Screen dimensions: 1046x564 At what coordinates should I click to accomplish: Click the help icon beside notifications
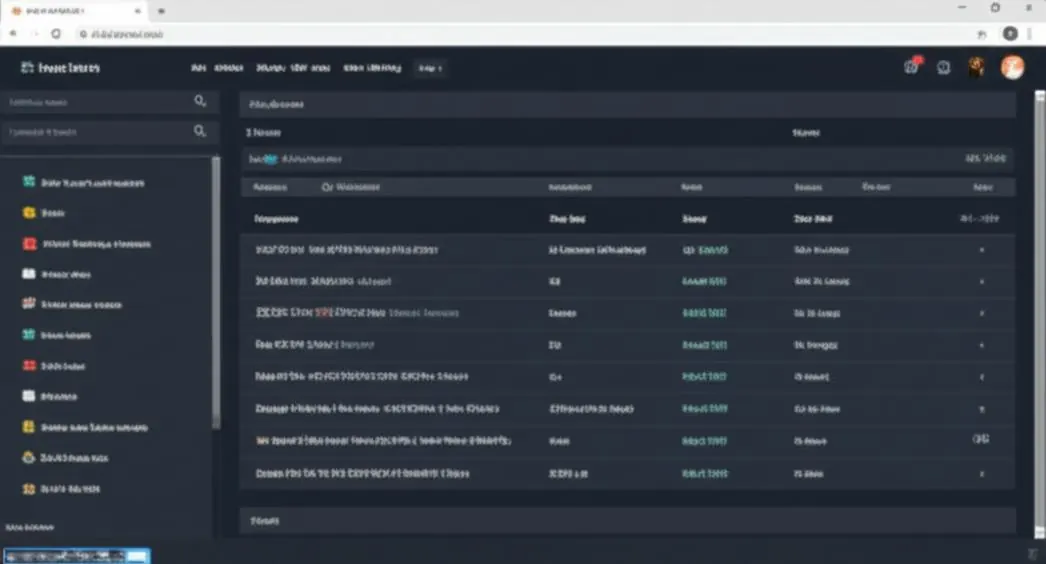[943, 67]
